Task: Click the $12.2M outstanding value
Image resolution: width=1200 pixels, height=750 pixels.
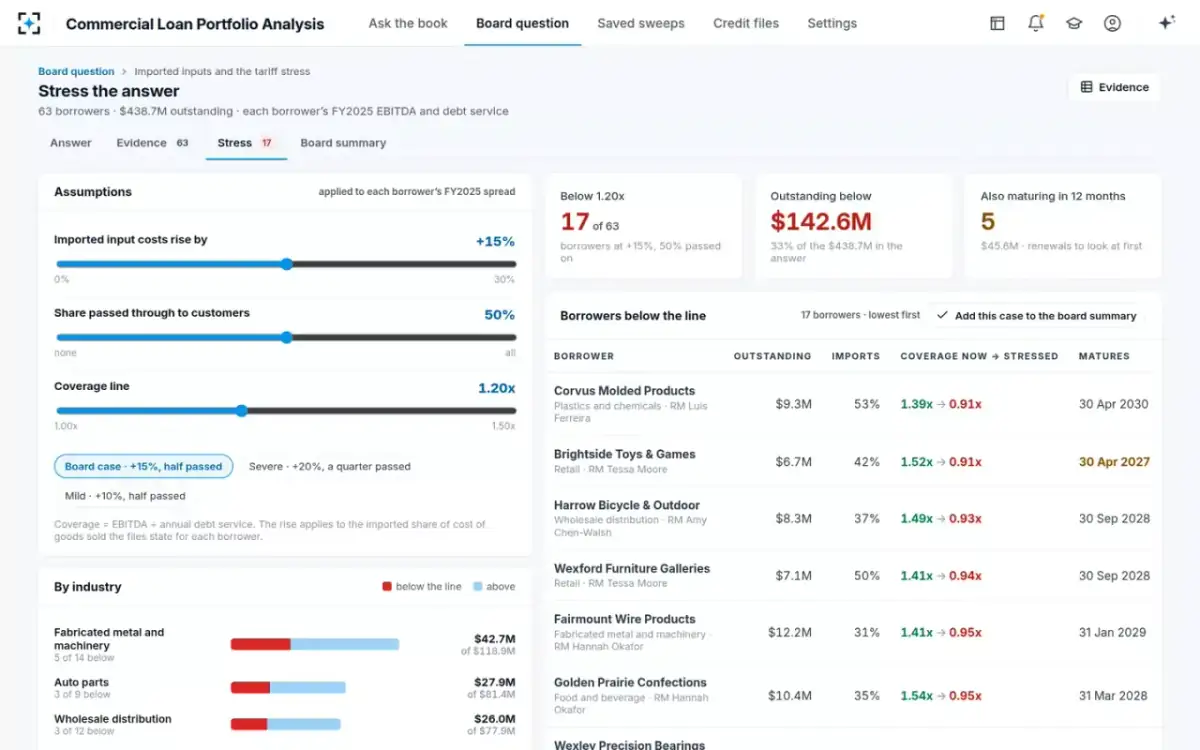Action: [x=790, y=632]
